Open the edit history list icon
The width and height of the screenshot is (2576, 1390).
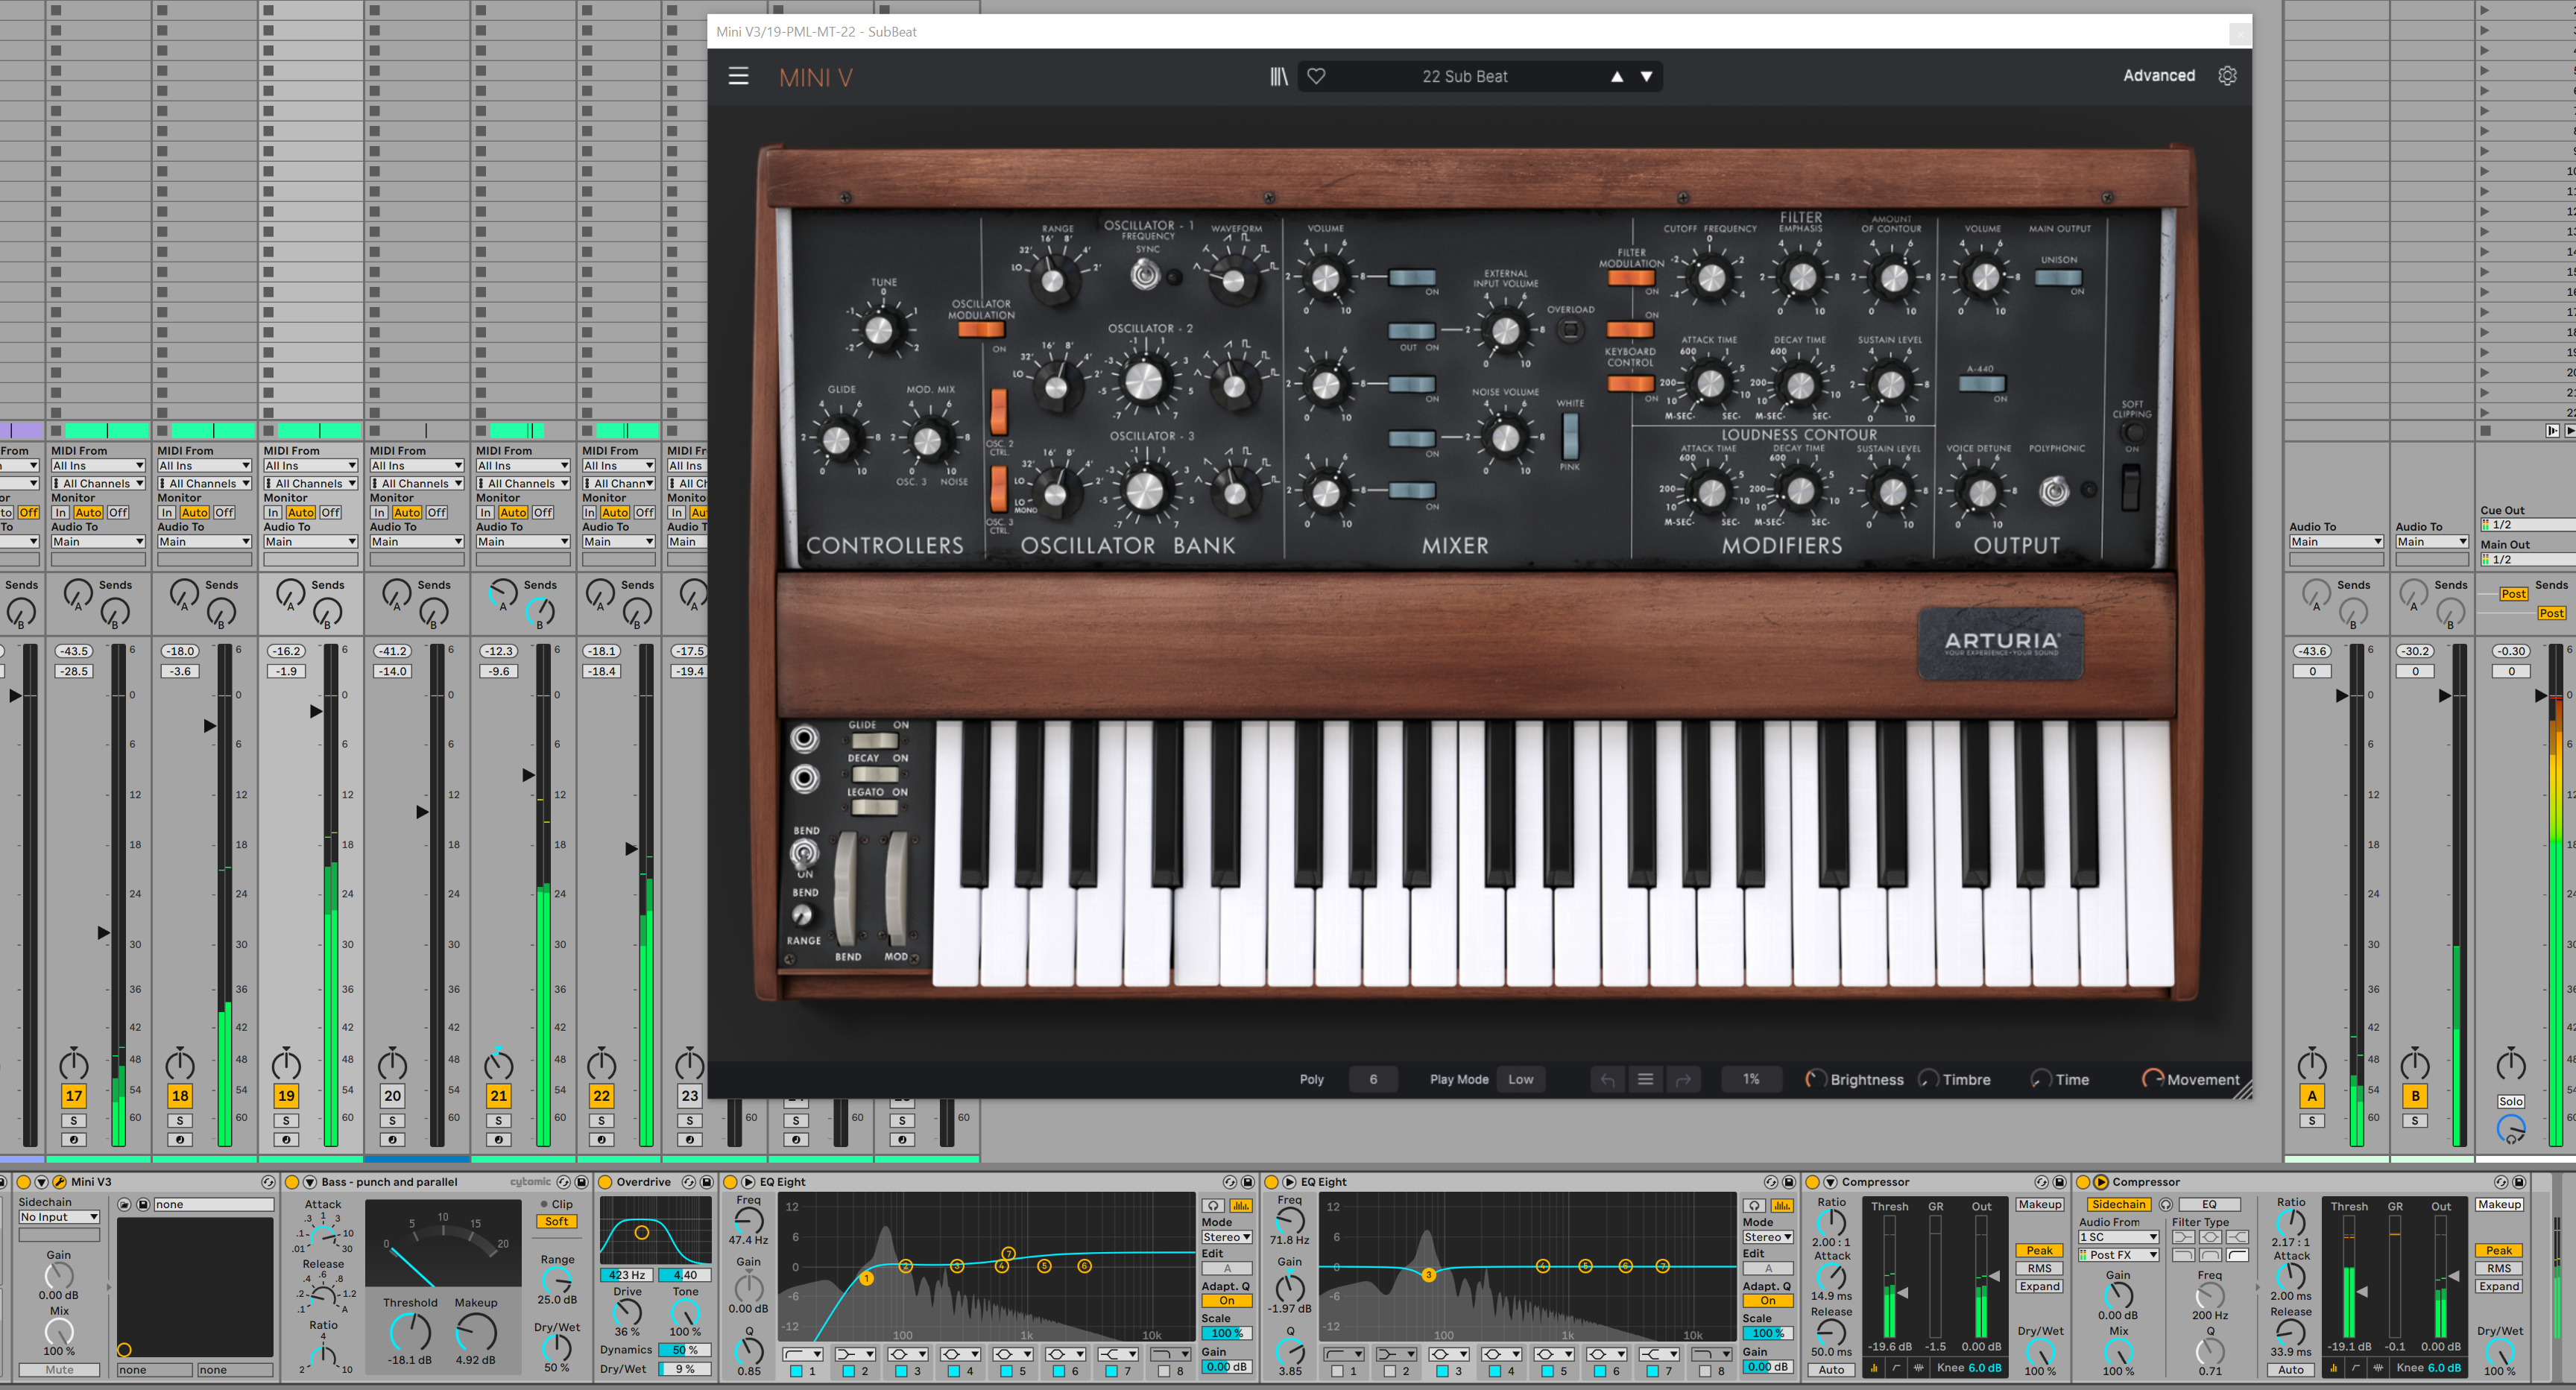pos(1645,1079)
